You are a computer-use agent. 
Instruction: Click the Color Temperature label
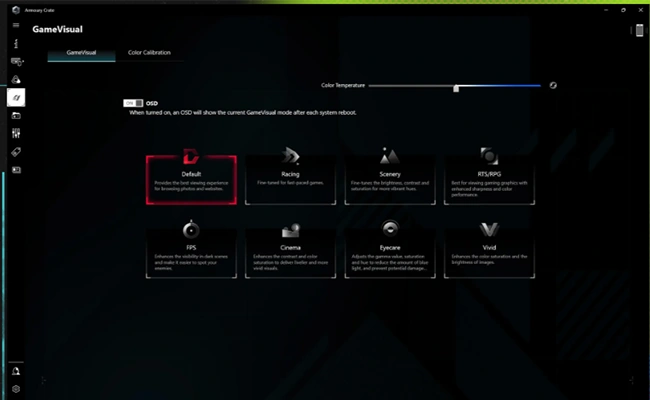click(x=343, y=85)
